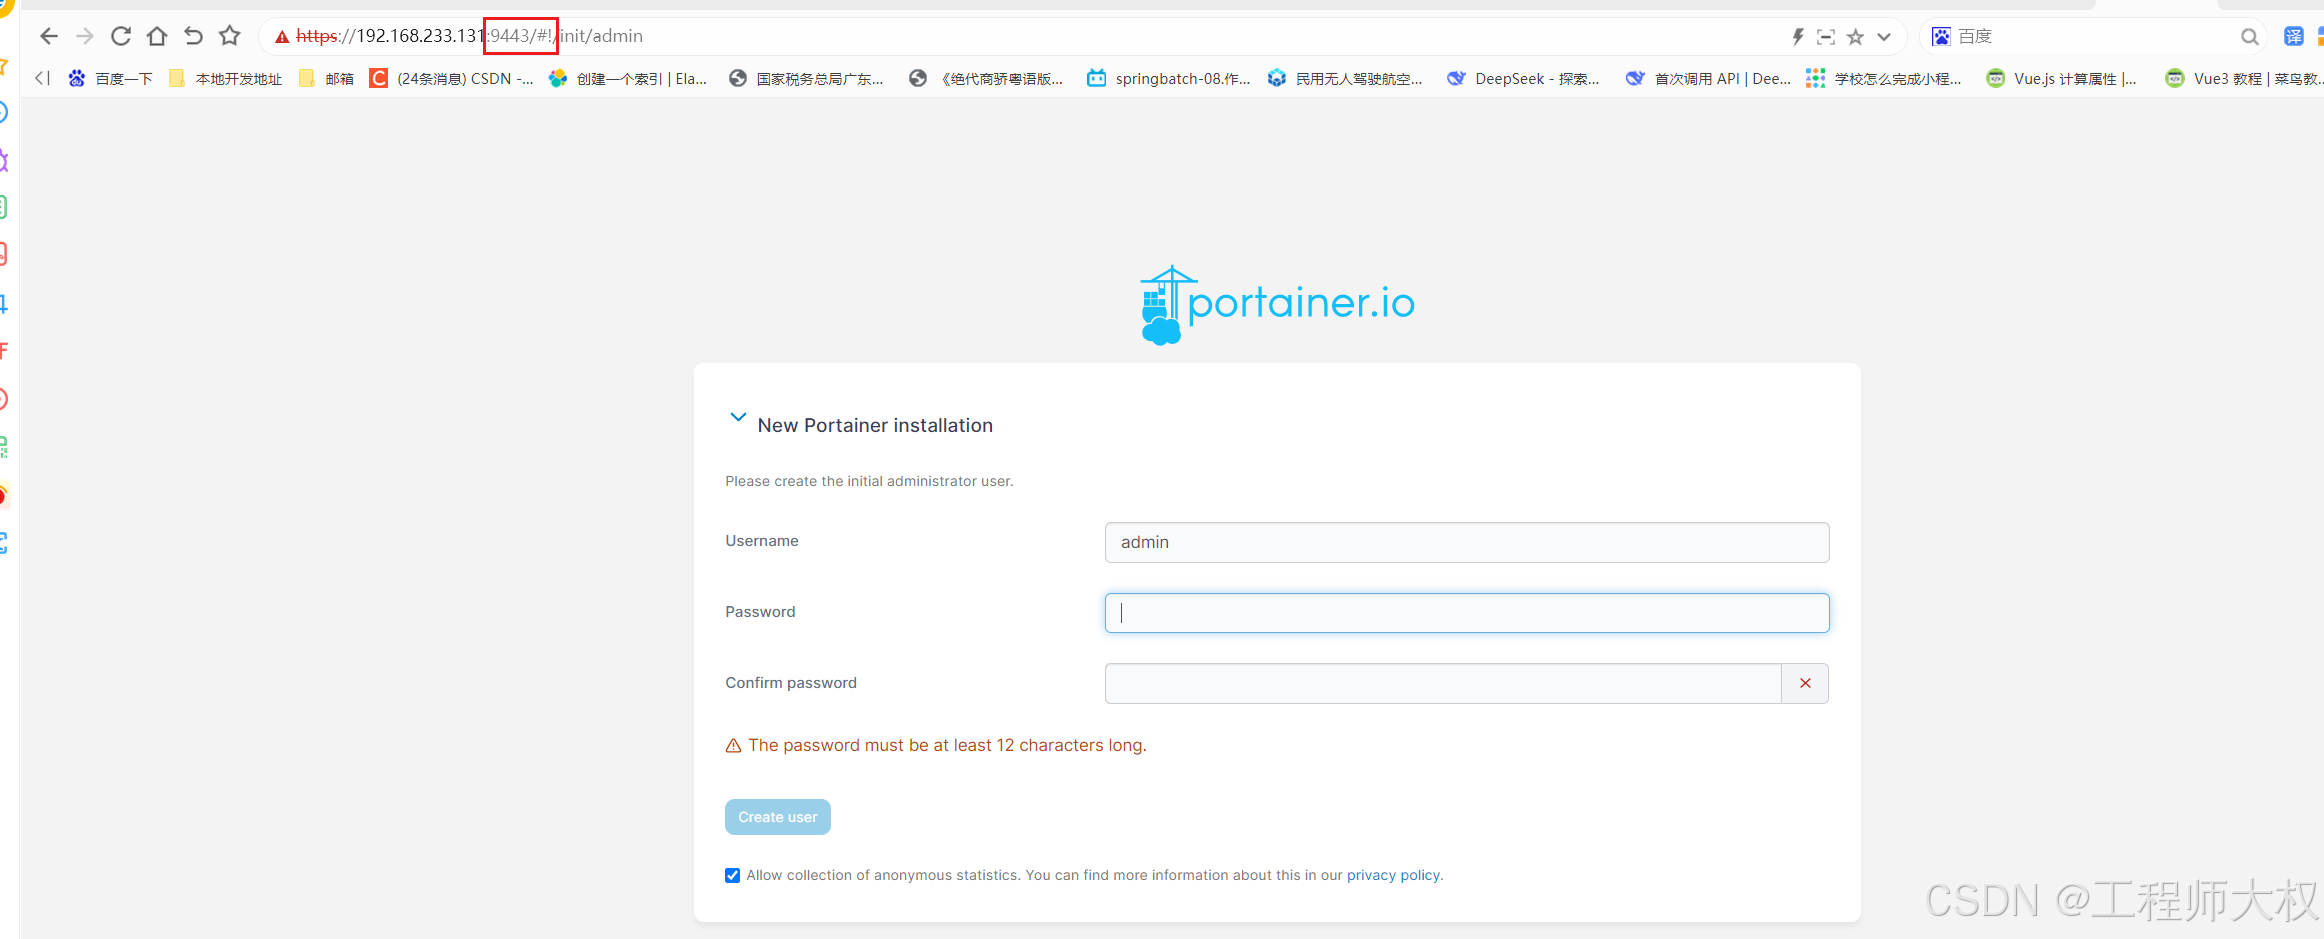2324x939 pixels.
Task: Open the 创建一个索引 Elastic bookmark
Action: pyautogui.click(x=628, y=78)
